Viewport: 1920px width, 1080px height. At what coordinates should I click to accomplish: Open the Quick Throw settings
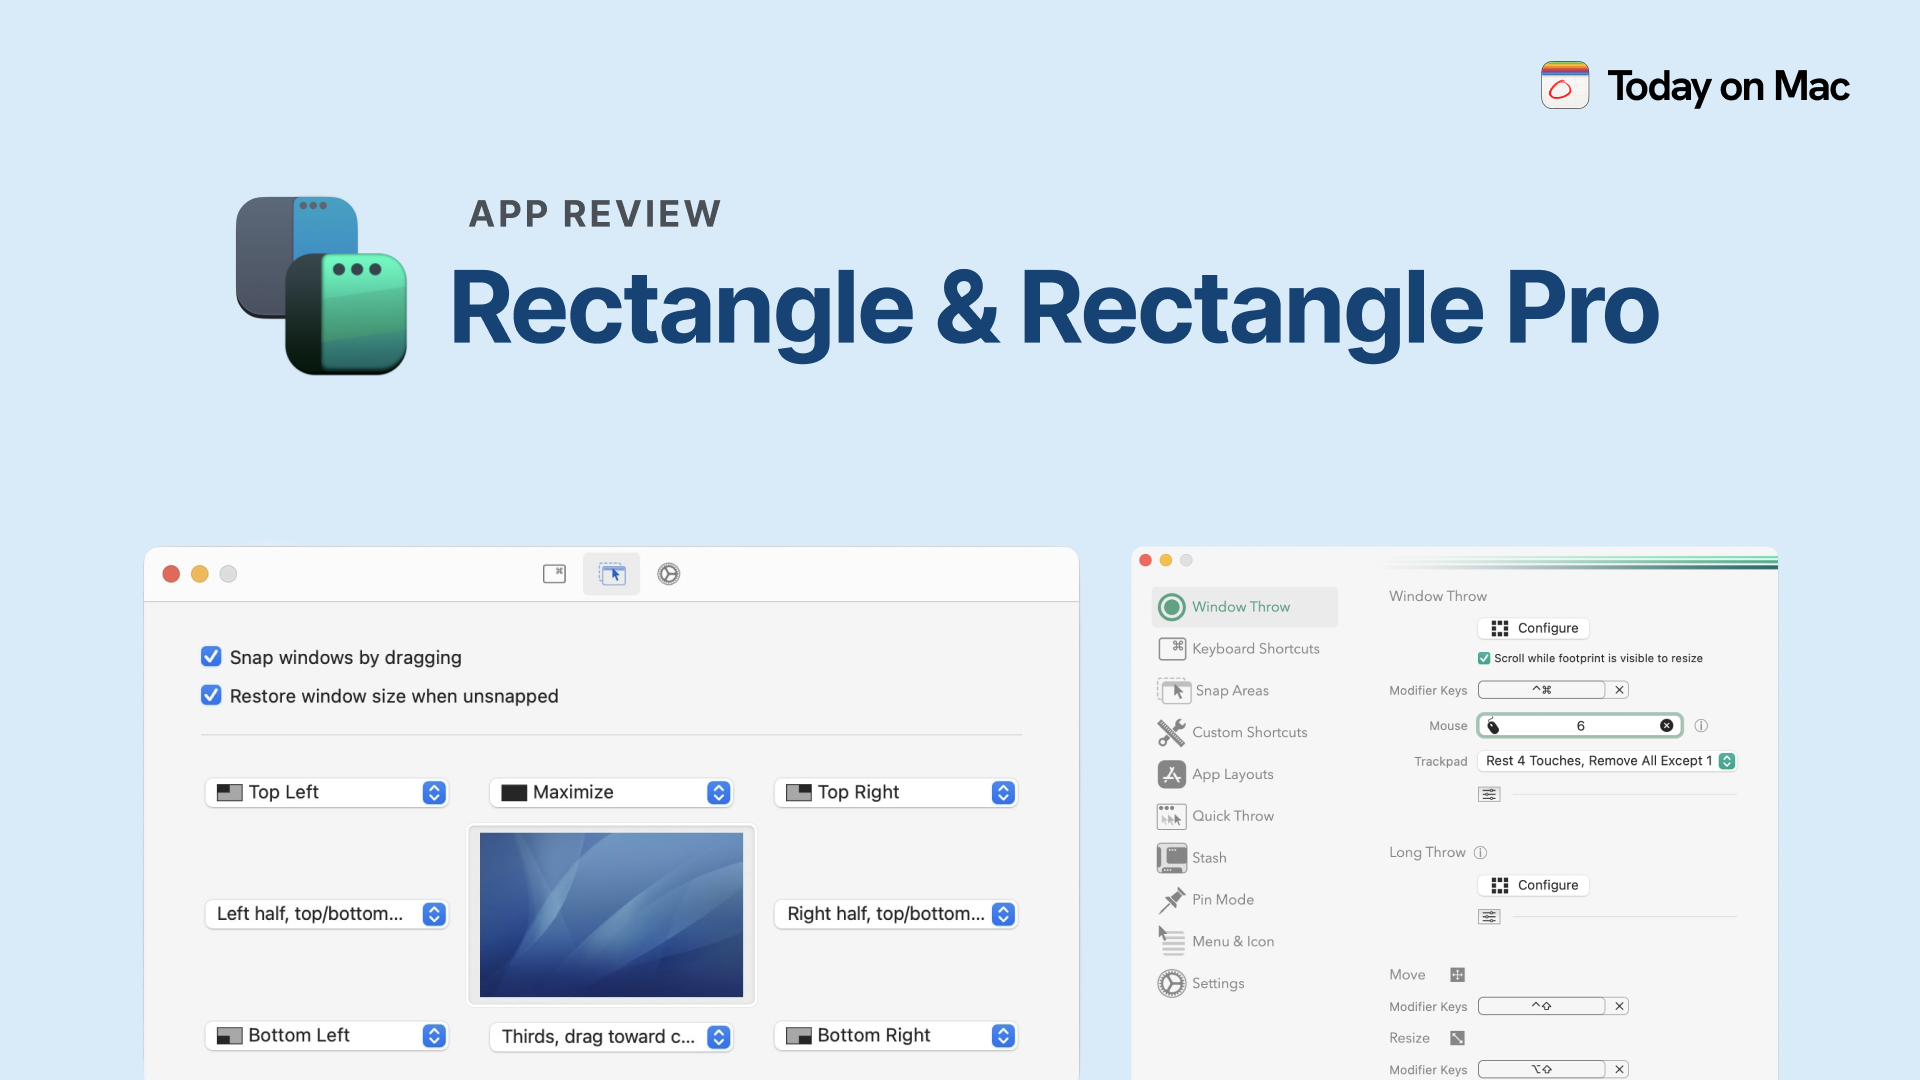tap(1232, 816)
